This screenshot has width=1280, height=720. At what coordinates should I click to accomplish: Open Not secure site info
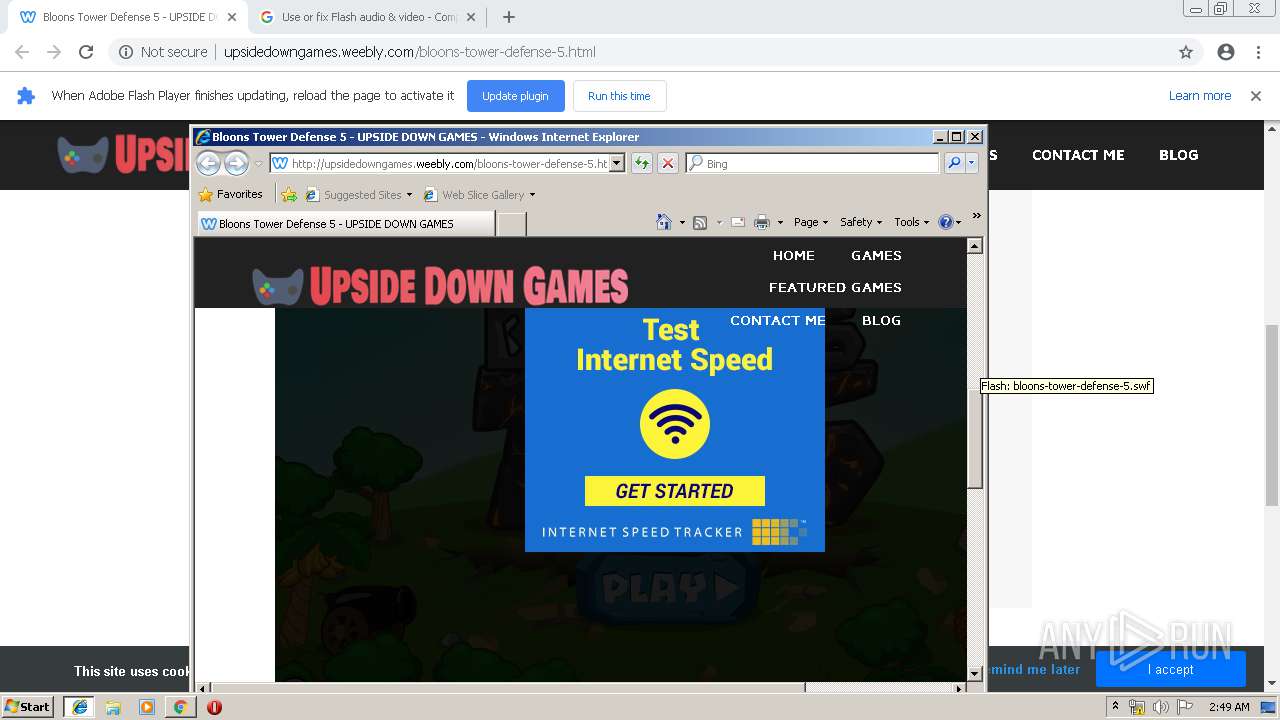(163, 52)
